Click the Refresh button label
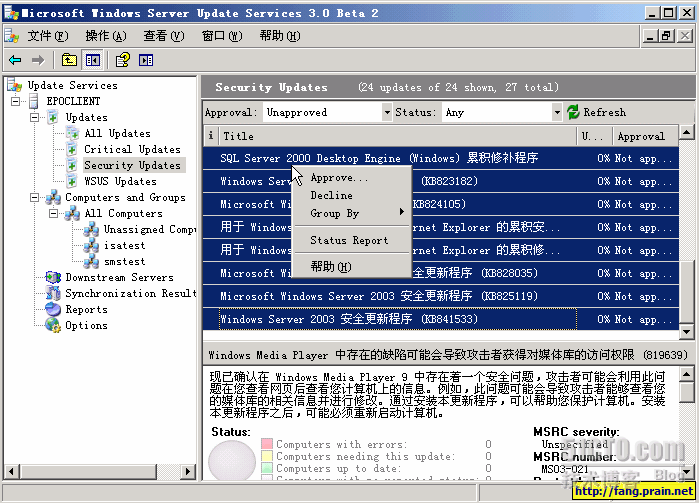Viewport: 699px width, 503px height. pyautogui.click(x=604, y=112)
